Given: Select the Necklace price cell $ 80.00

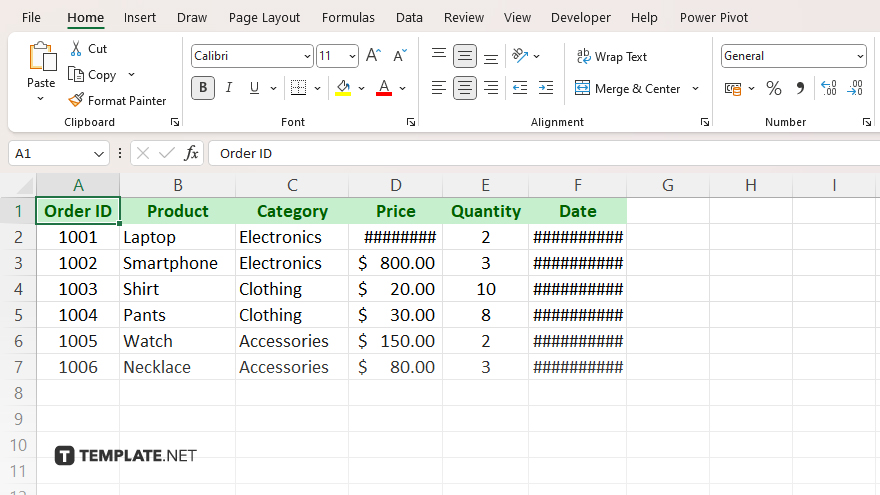Looking at the screenshot, I should (396, 367).
